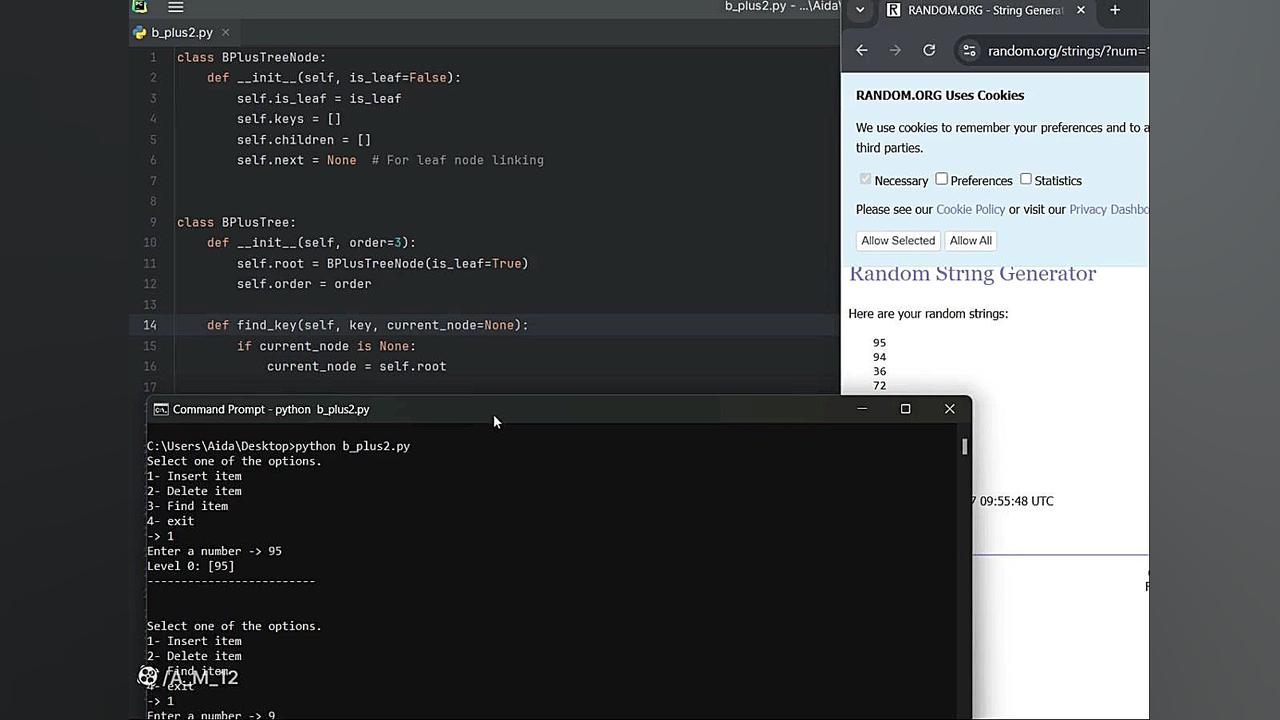
Task: Close the RANDOM.ORG browser tab
Action: [1080, 10]
